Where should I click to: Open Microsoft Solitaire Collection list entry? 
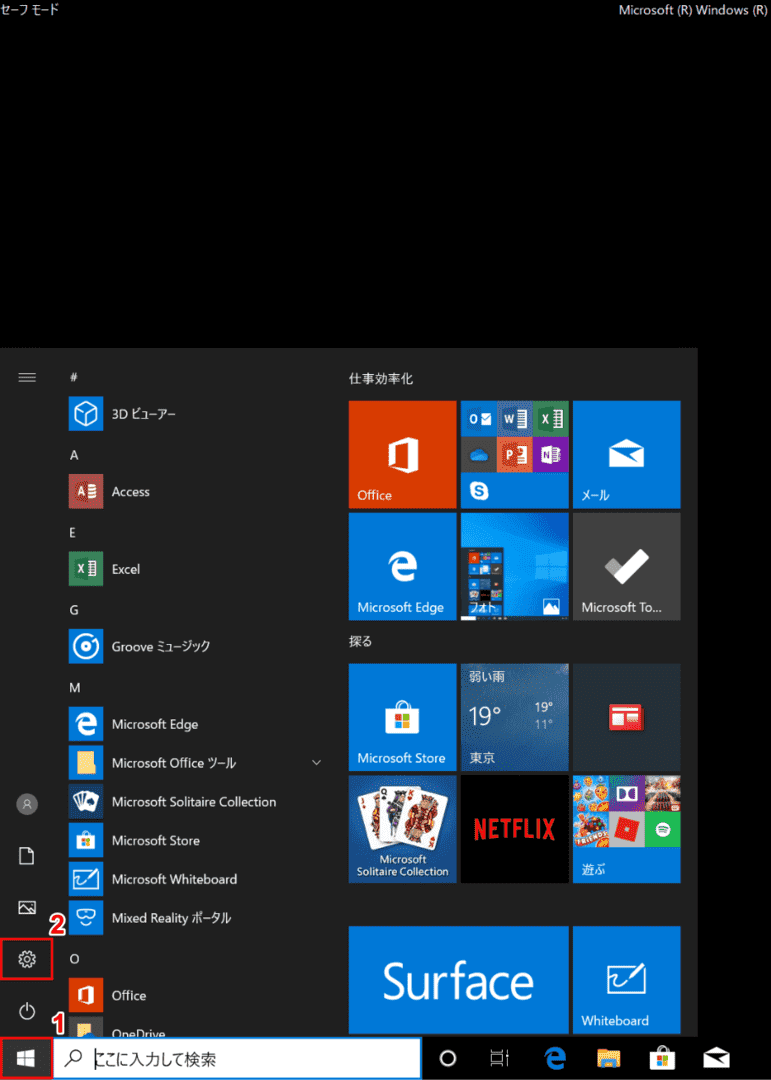(x=196, y=802)
